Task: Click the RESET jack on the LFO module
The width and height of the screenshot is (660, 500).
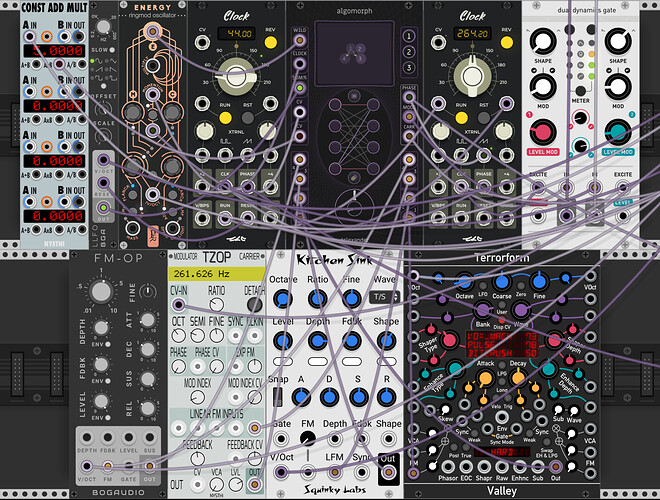Action: pos(103,183)
